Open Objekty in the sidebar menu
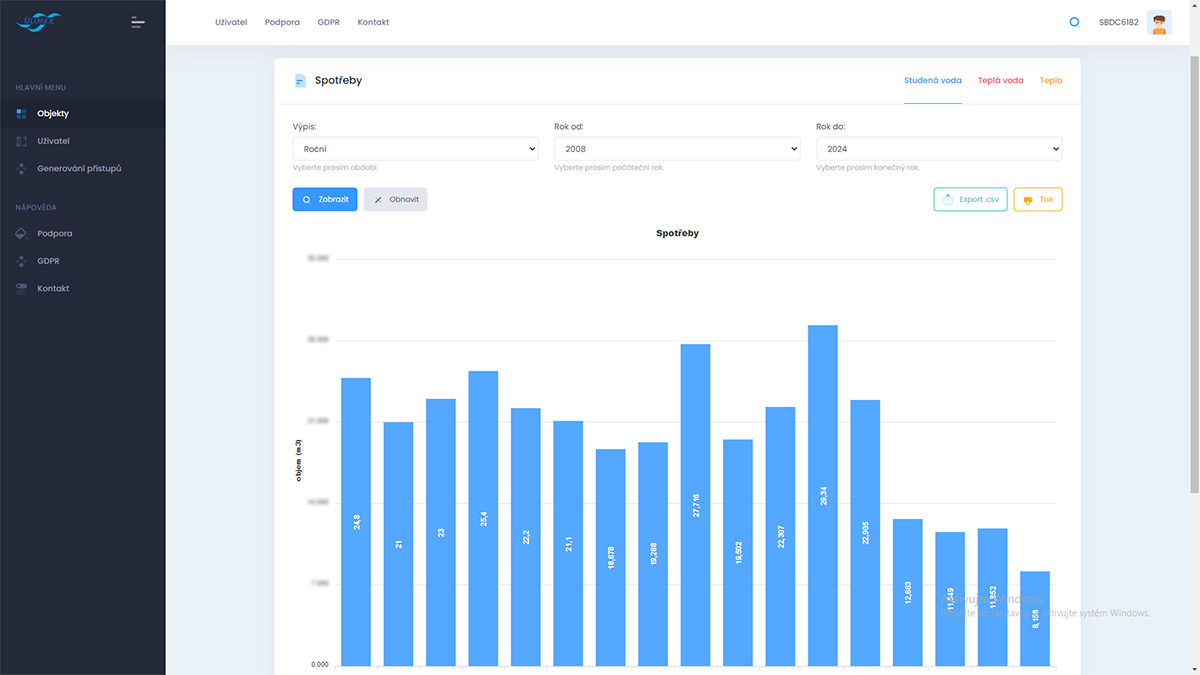Viewport: 1200px width, 675px height. (82, 113)
